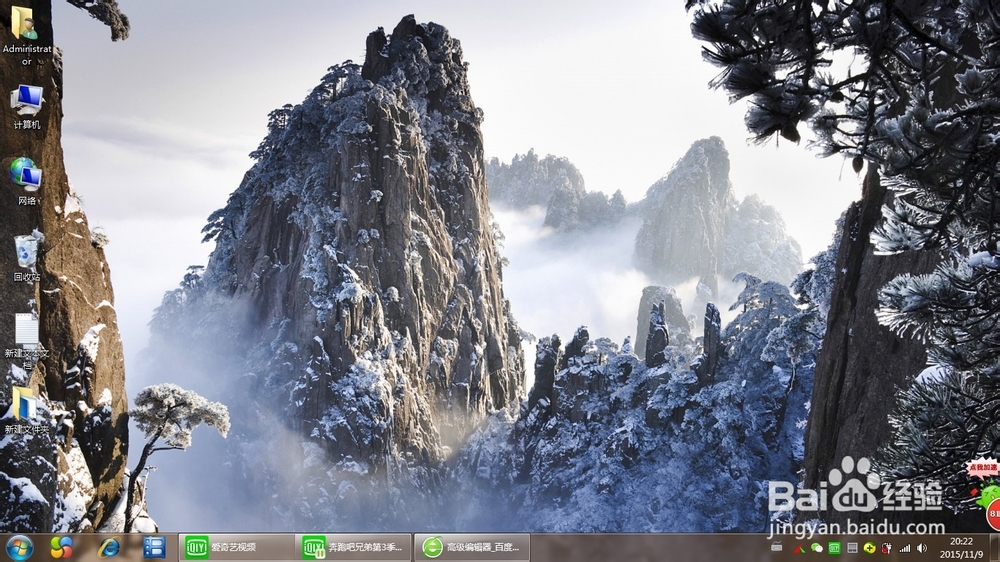Image resolution: width=1000 pixels, height=562 pixels.
Task: Open the blue film-strip pinned taskbar app
Action: click(x=155, y=547)
